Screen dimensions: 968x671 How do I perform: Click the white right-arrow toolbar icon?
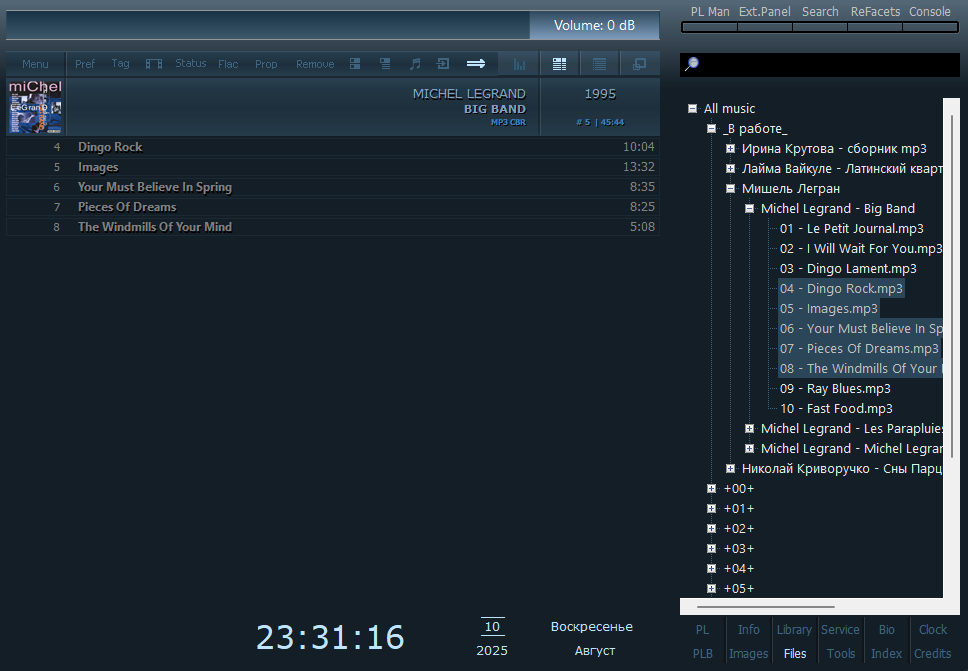(476, 64)
